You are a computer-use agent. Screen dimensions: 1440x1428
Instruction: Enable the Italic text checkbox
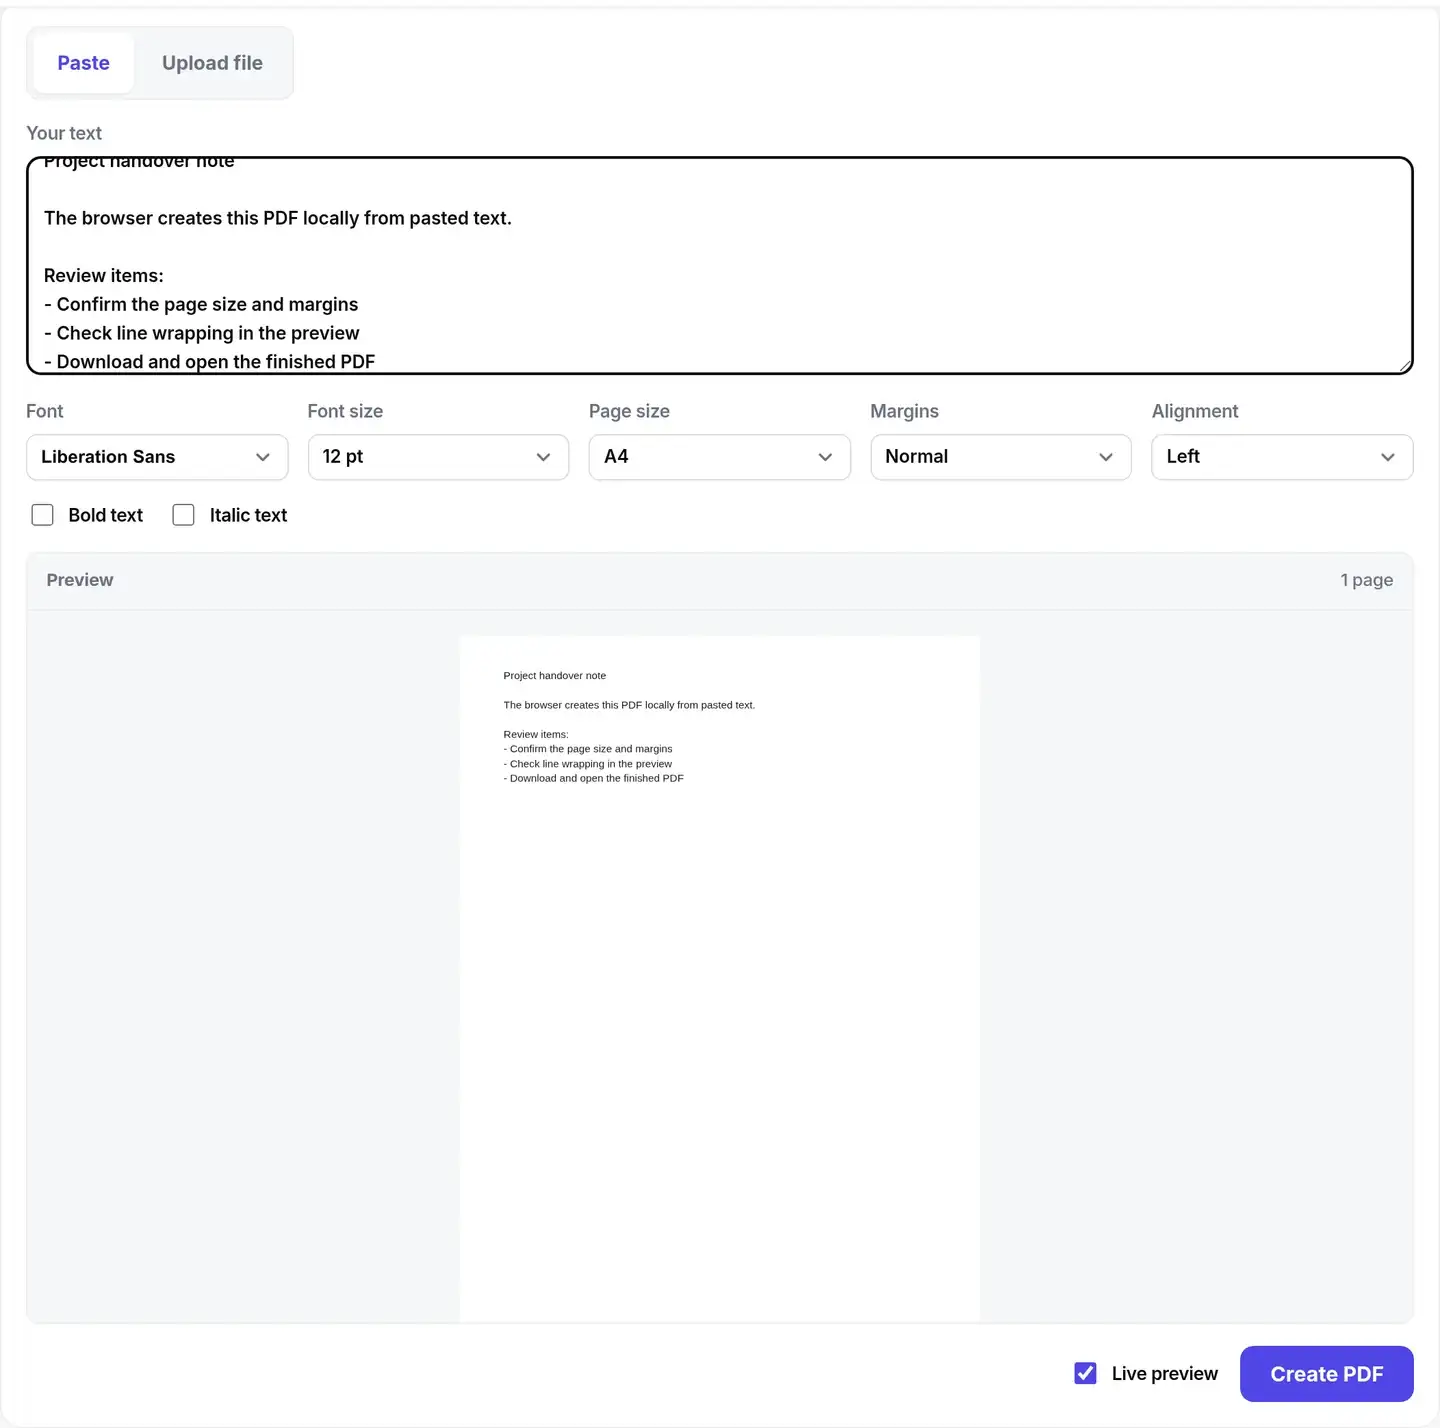[x=183, y=515]
